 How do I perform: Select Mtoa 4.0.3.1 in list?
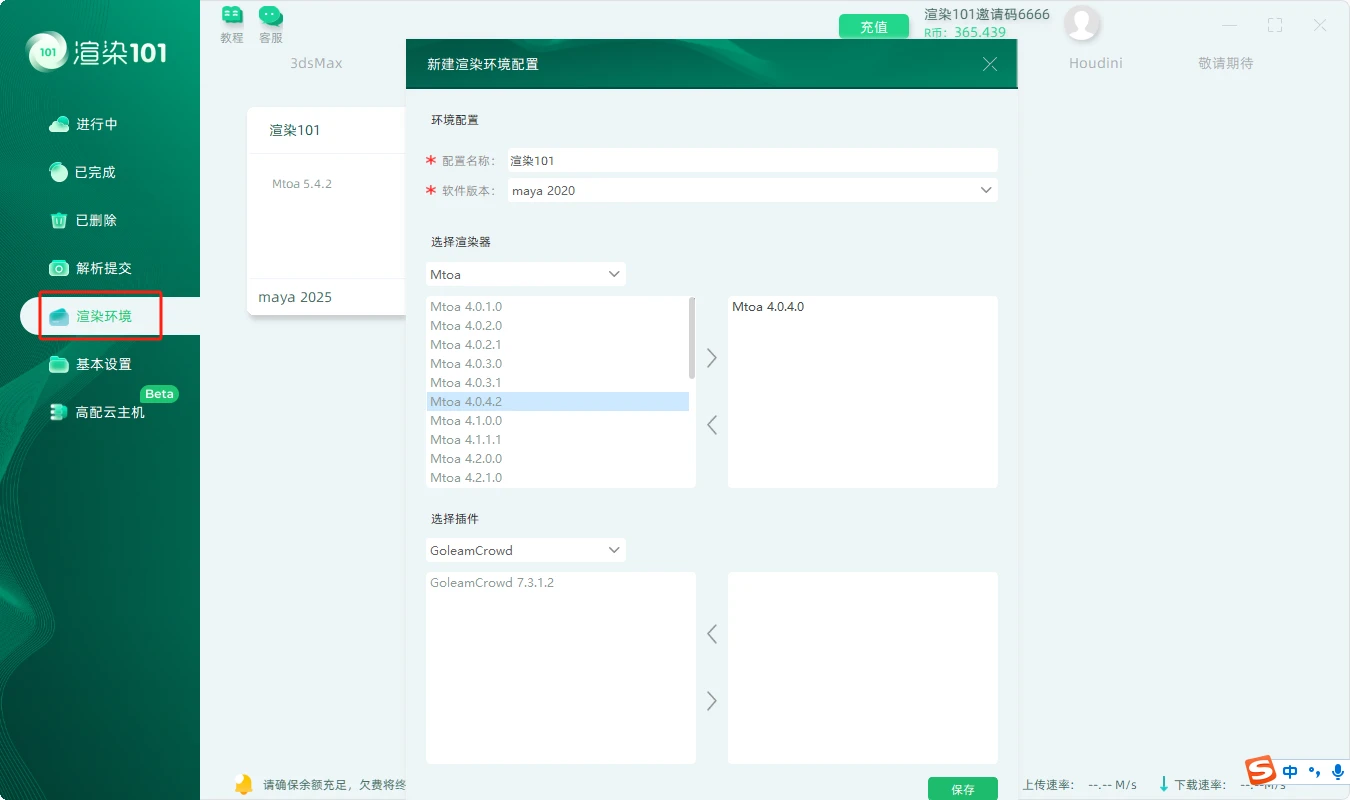(x=558, y=383)
